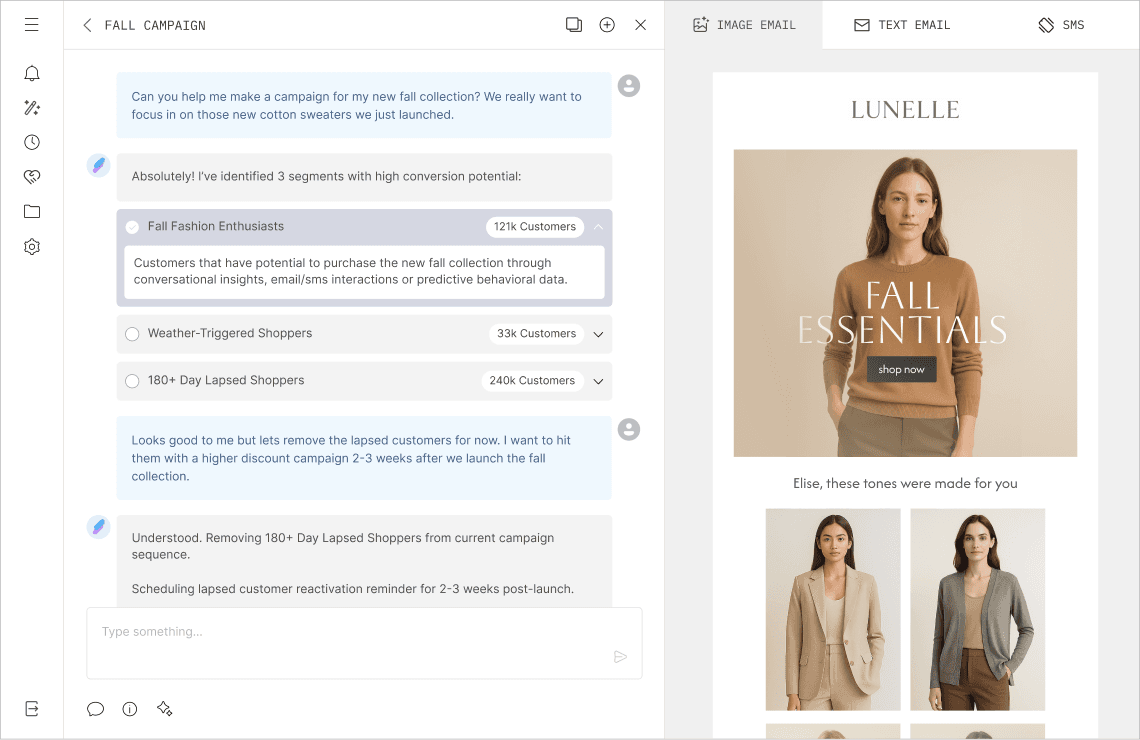
Task: Click the sparkle AI icon below input
Action: click(164, 709)
